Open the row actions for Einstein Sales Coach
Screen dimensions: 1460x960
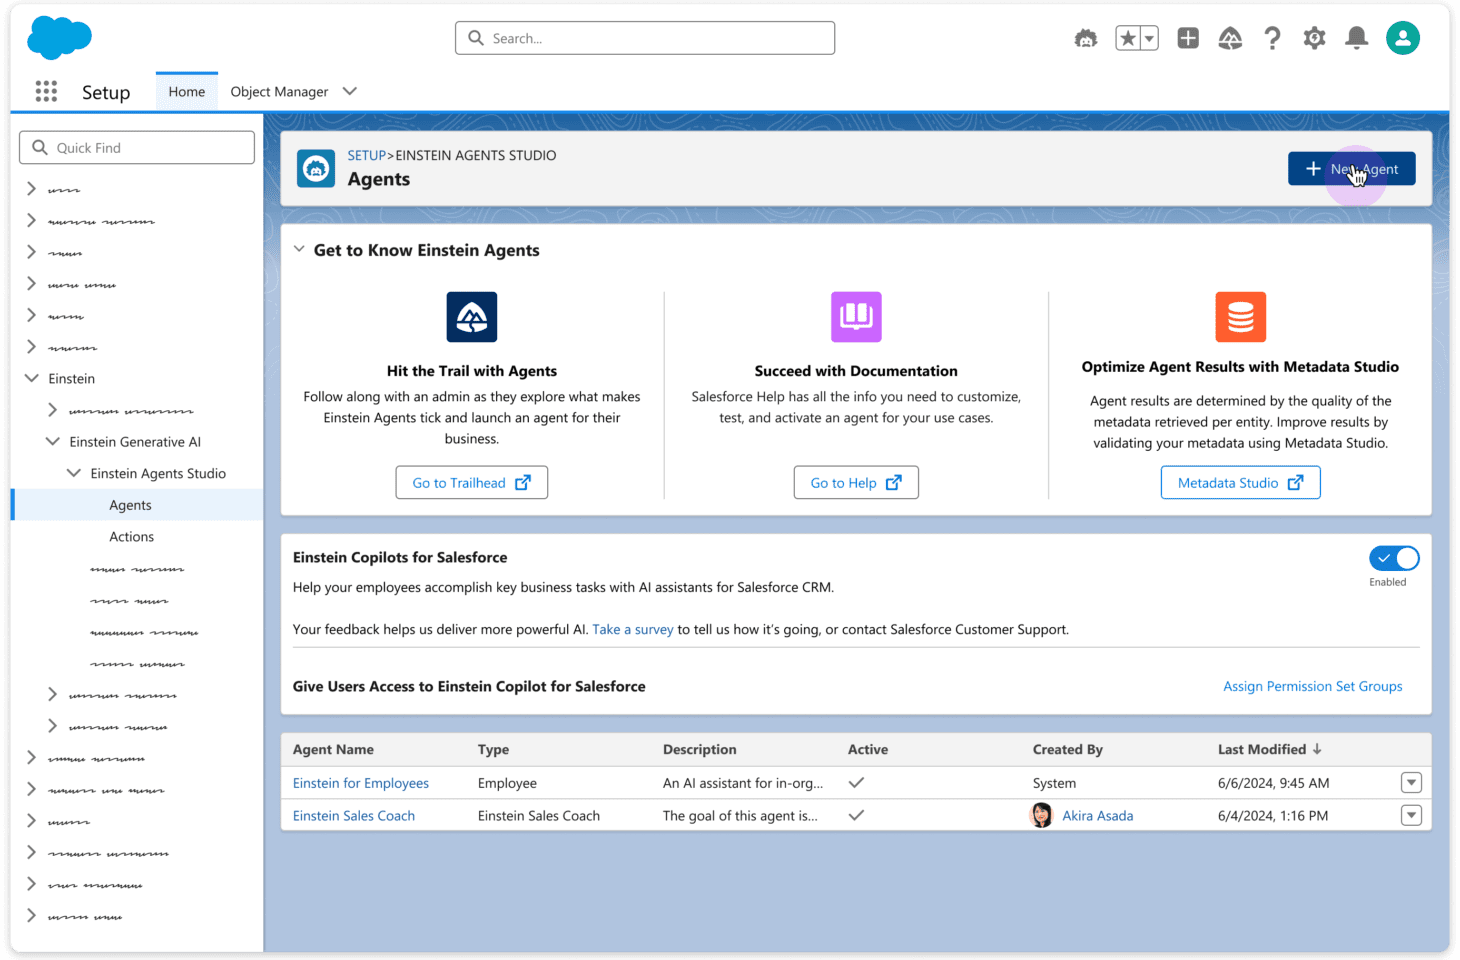coord(1411,815)
